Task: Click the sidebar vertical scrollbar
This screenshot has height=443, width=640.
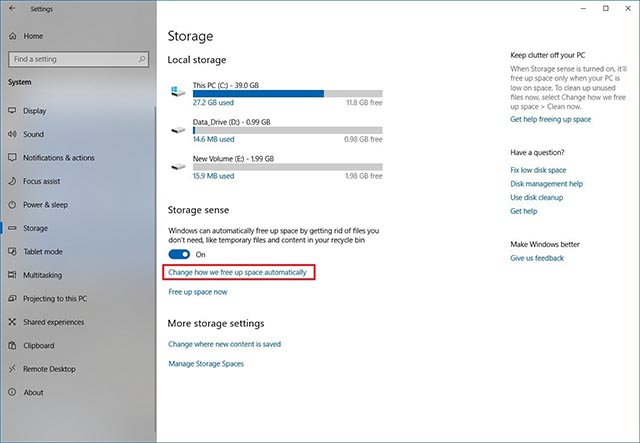Action: pyautogui.click(x=155, y=269)
